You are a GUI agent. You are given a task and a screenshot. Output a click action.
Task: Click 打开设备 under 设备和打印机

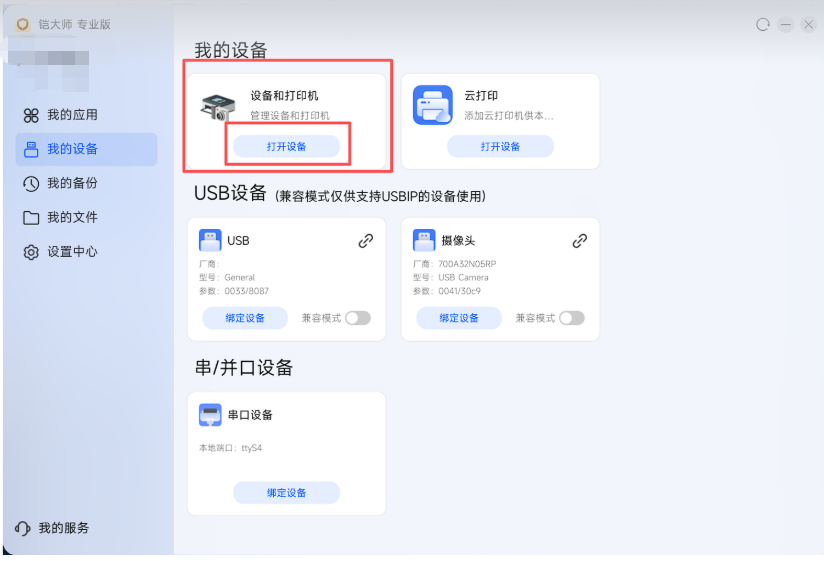(286, 147)
